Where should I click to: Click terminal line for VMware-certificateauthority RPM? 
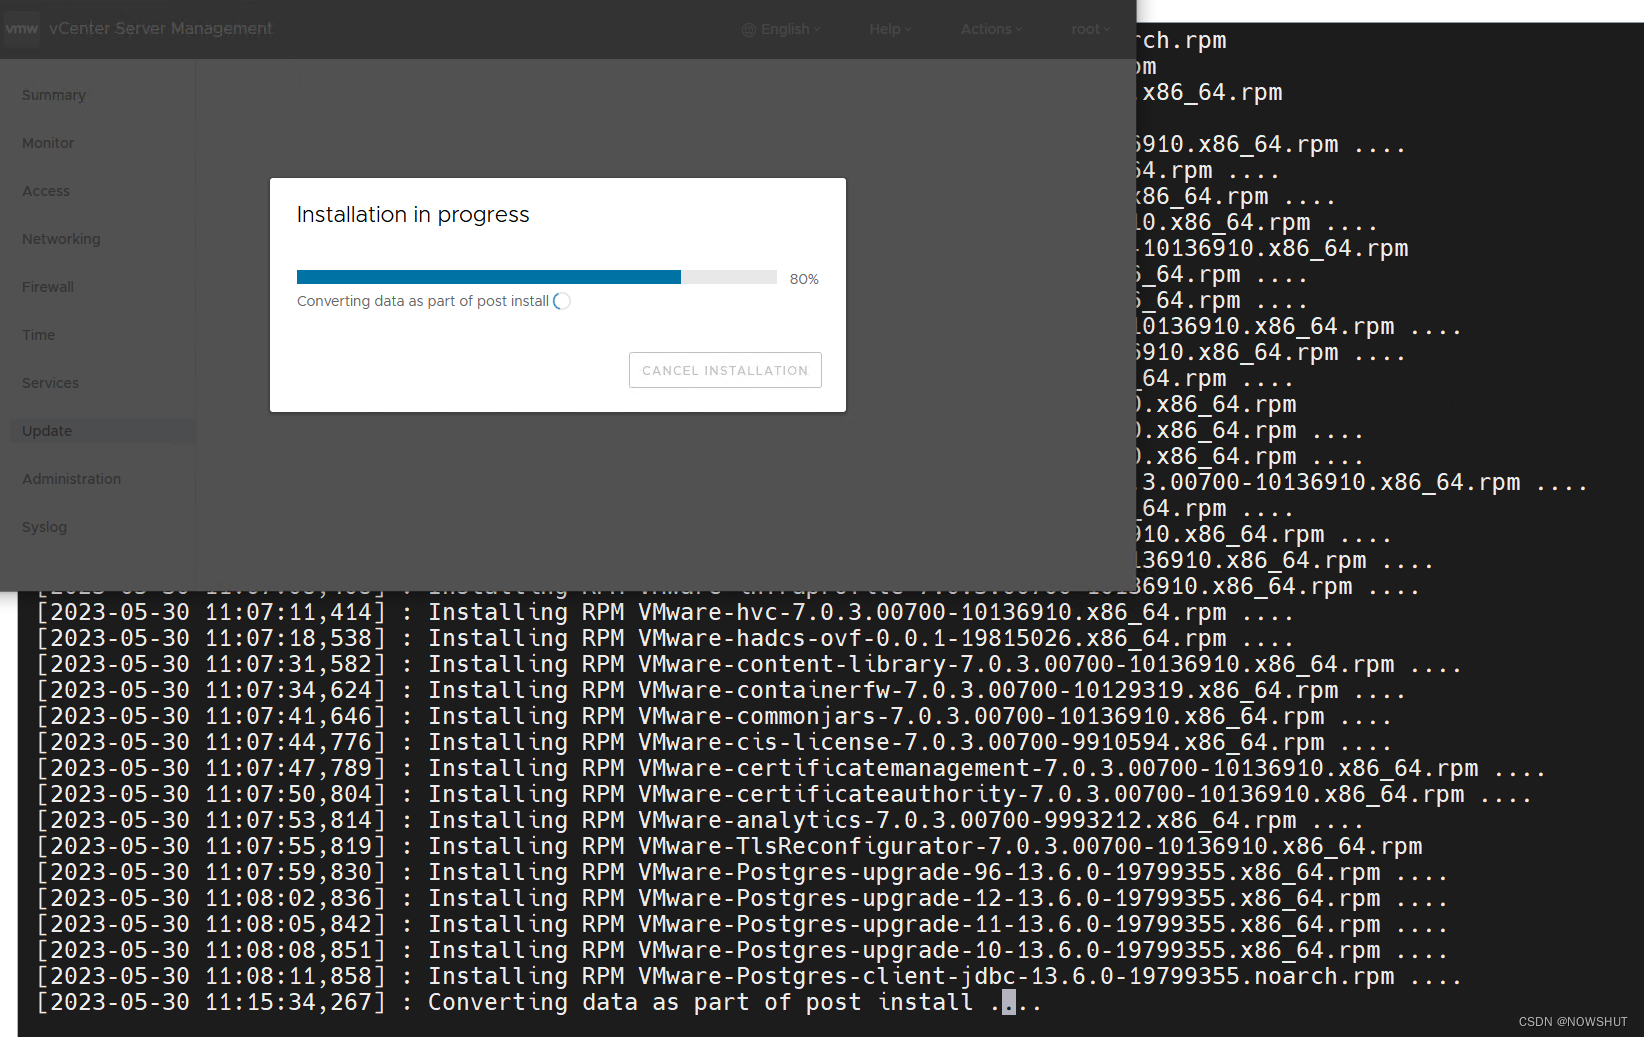(x=784, y=794)
